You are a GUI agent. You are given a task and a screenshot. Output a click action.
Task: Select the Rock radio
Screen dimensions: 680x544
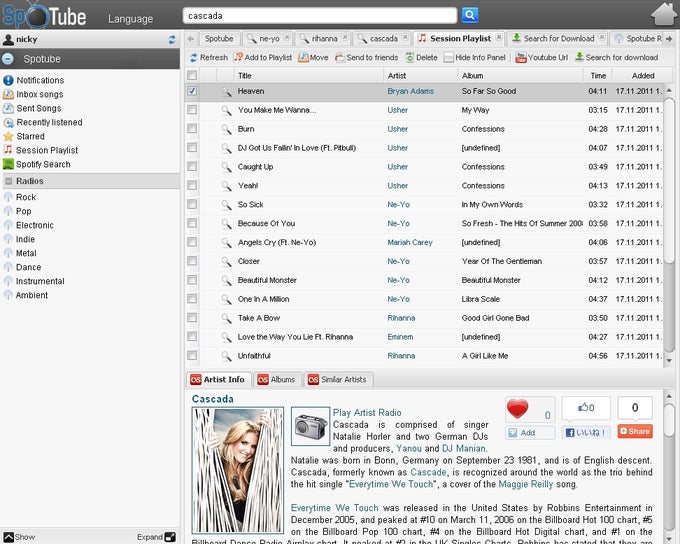click(20, 197)
